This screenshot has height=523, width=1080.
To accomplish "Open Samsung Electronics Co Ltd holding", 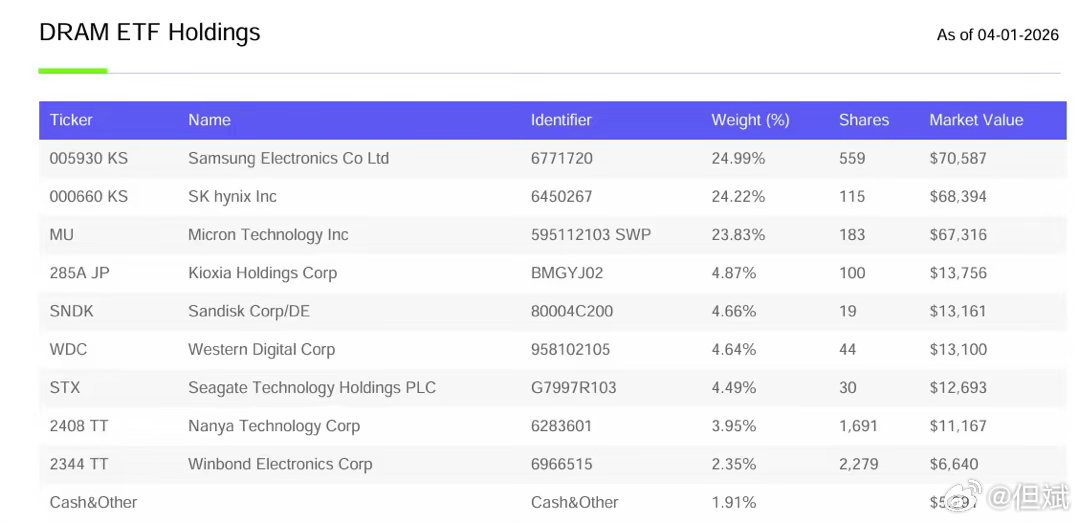I will pos(288,158).
